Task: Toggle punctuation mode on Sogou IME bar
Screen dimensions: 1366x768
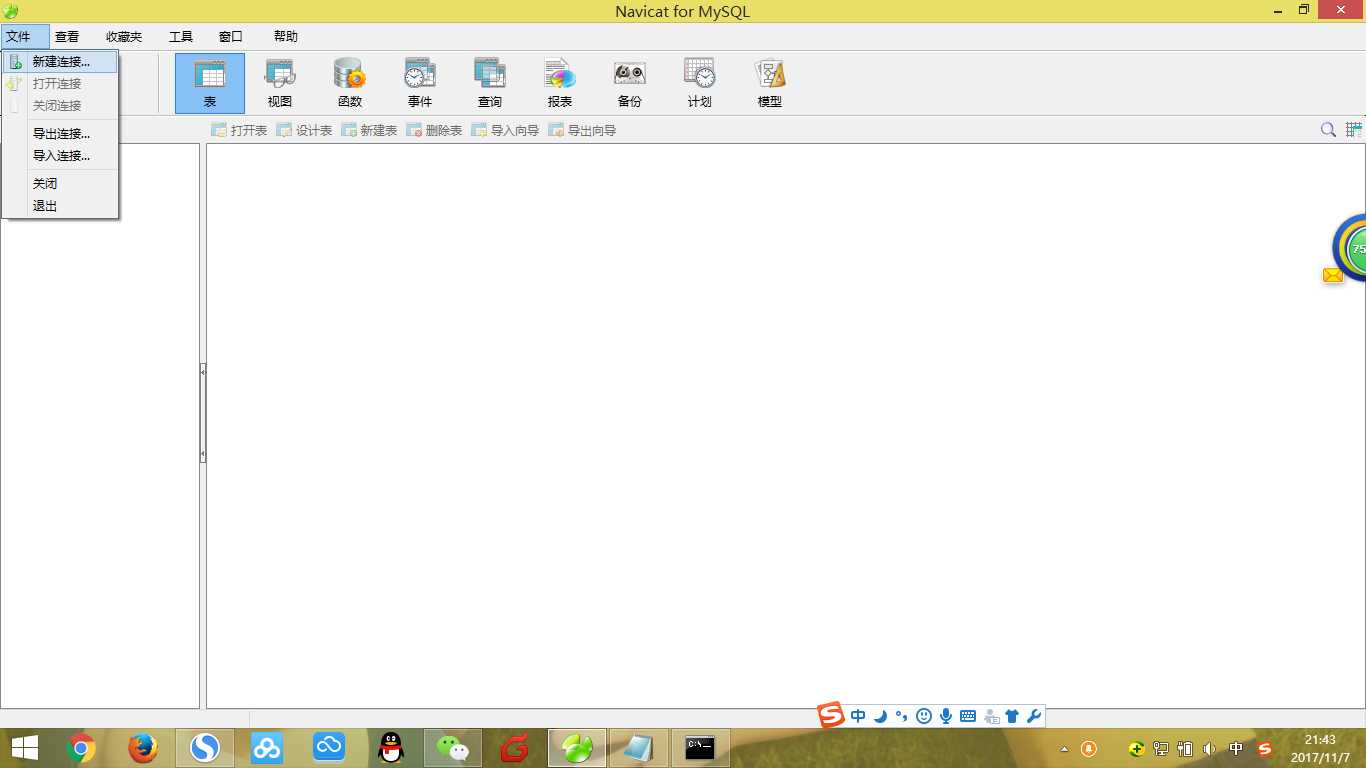Action: (902, 716)
